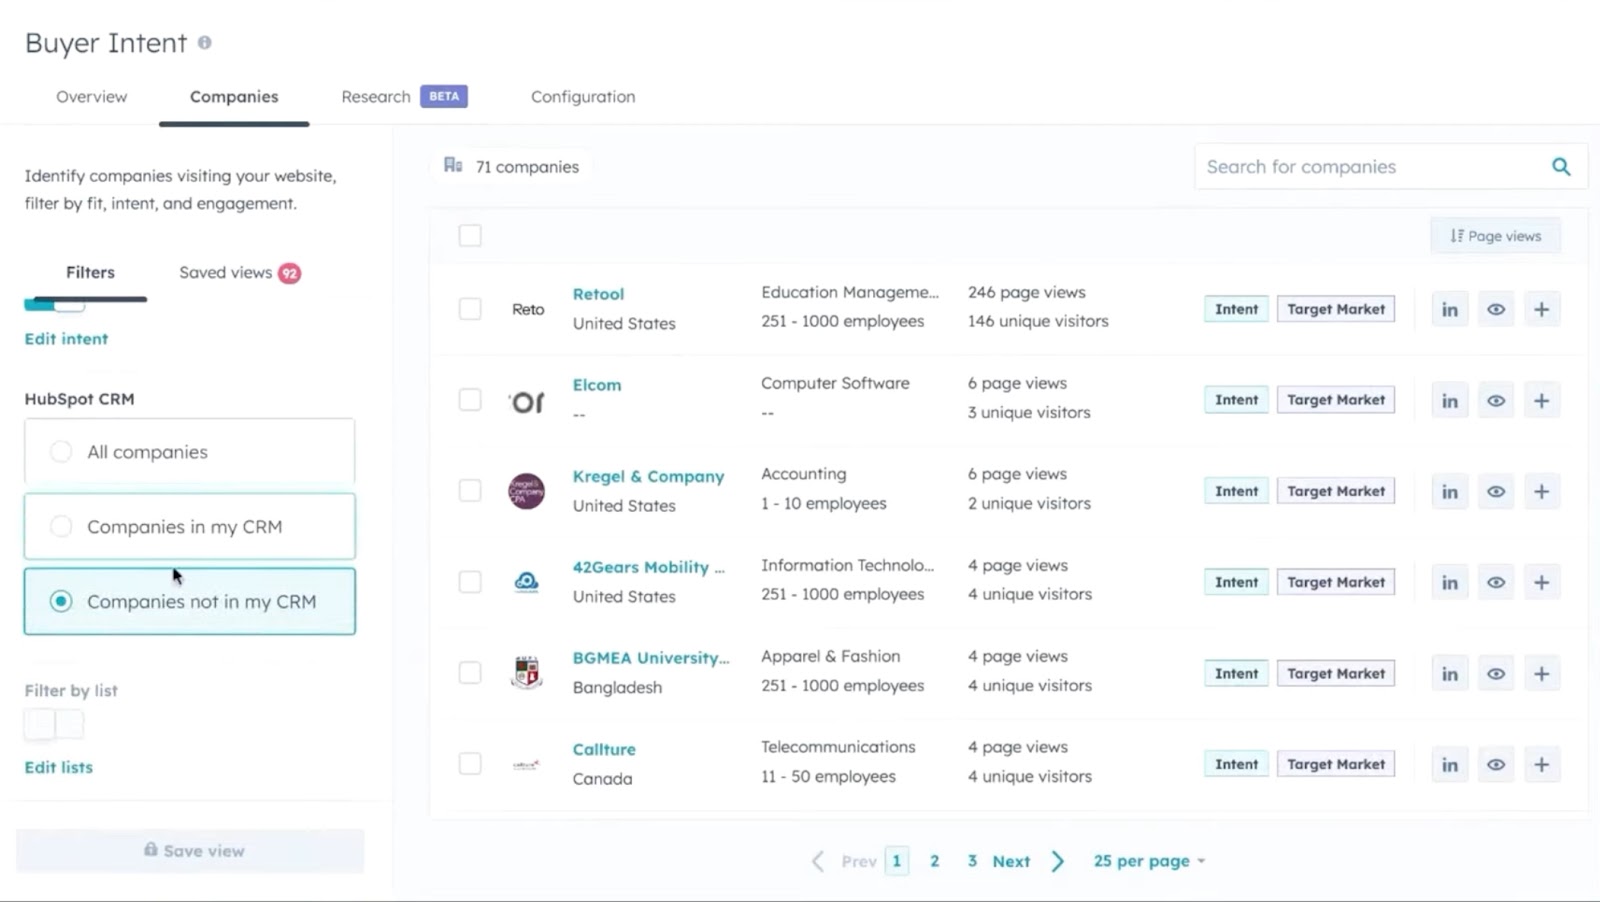Click the 42Gears Mobility logo

(527, 582)
